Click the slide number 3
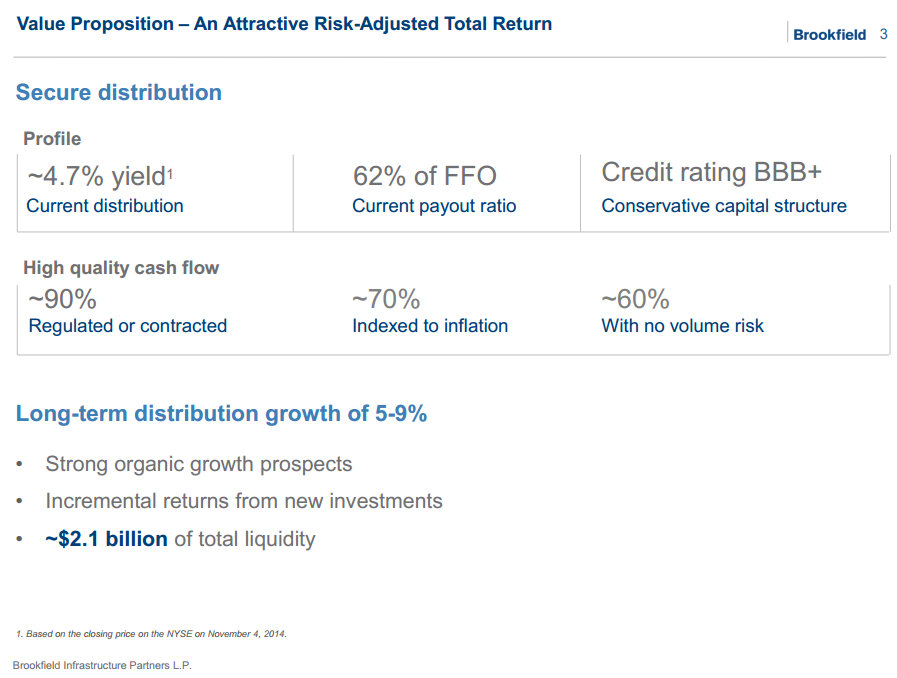Viewport: 897px width, 678px height. [x=883, y=34]
